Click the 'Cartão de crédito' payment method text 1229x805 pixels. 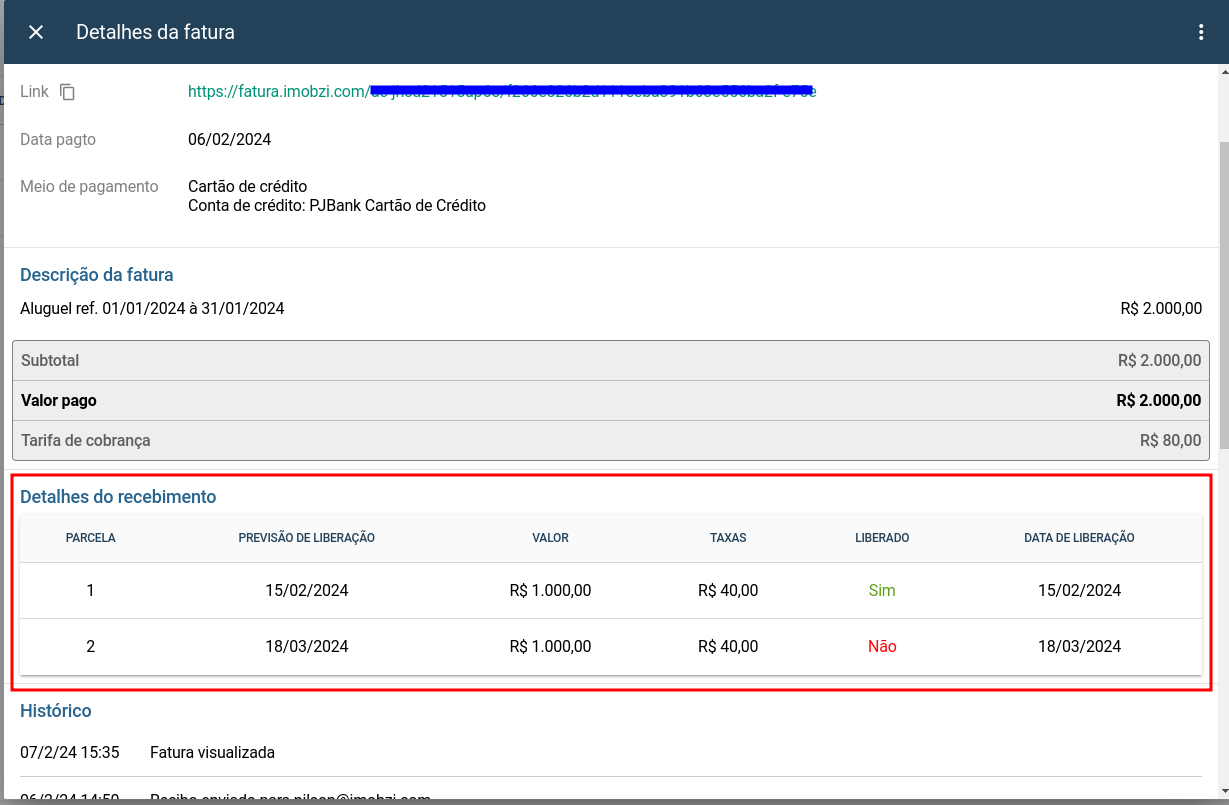click(247, 186)
